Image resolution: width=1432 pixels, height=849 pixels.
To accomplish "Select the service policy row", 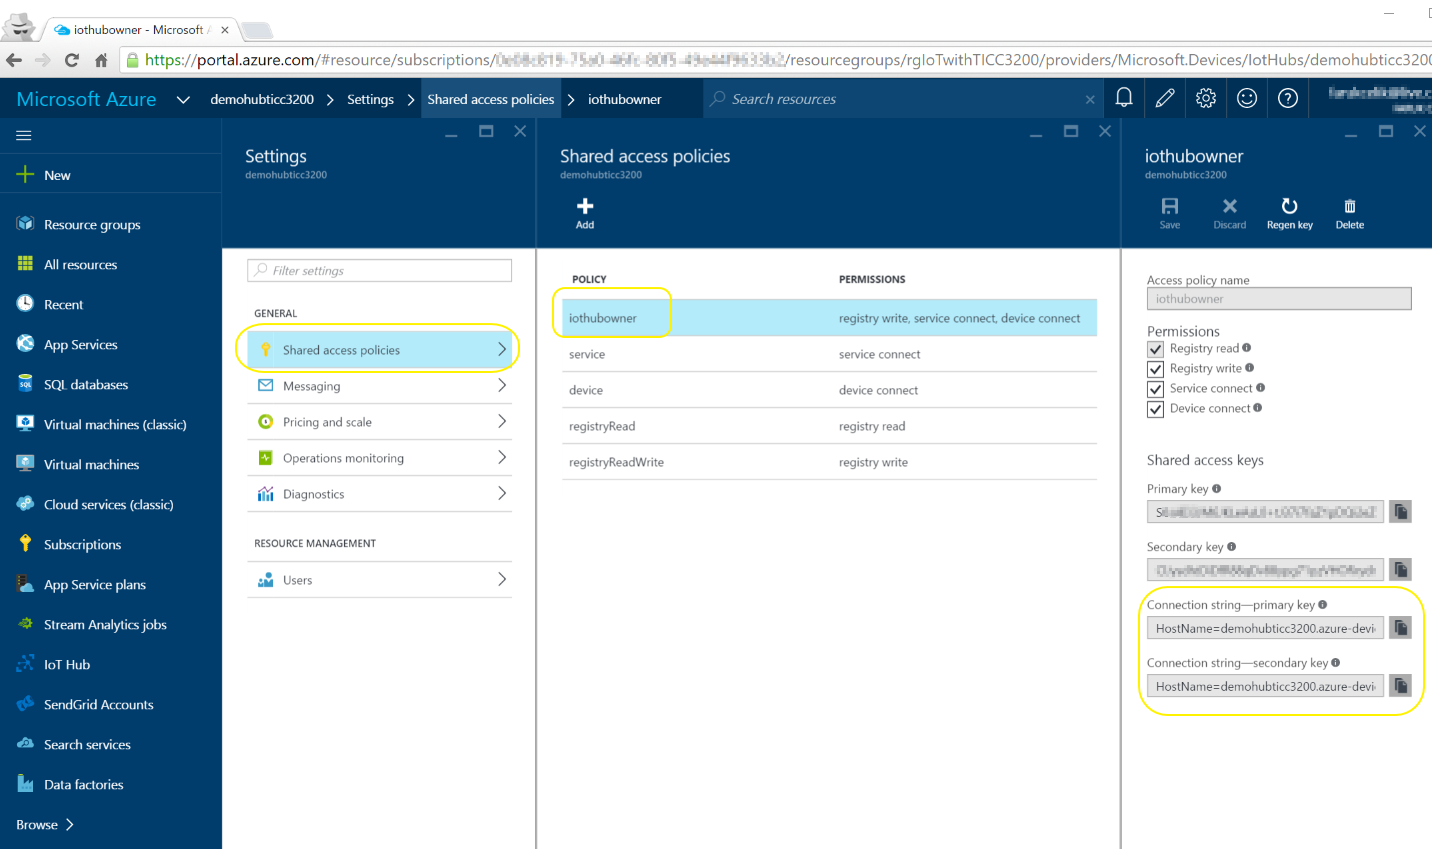I will click(x=829, y=354).
